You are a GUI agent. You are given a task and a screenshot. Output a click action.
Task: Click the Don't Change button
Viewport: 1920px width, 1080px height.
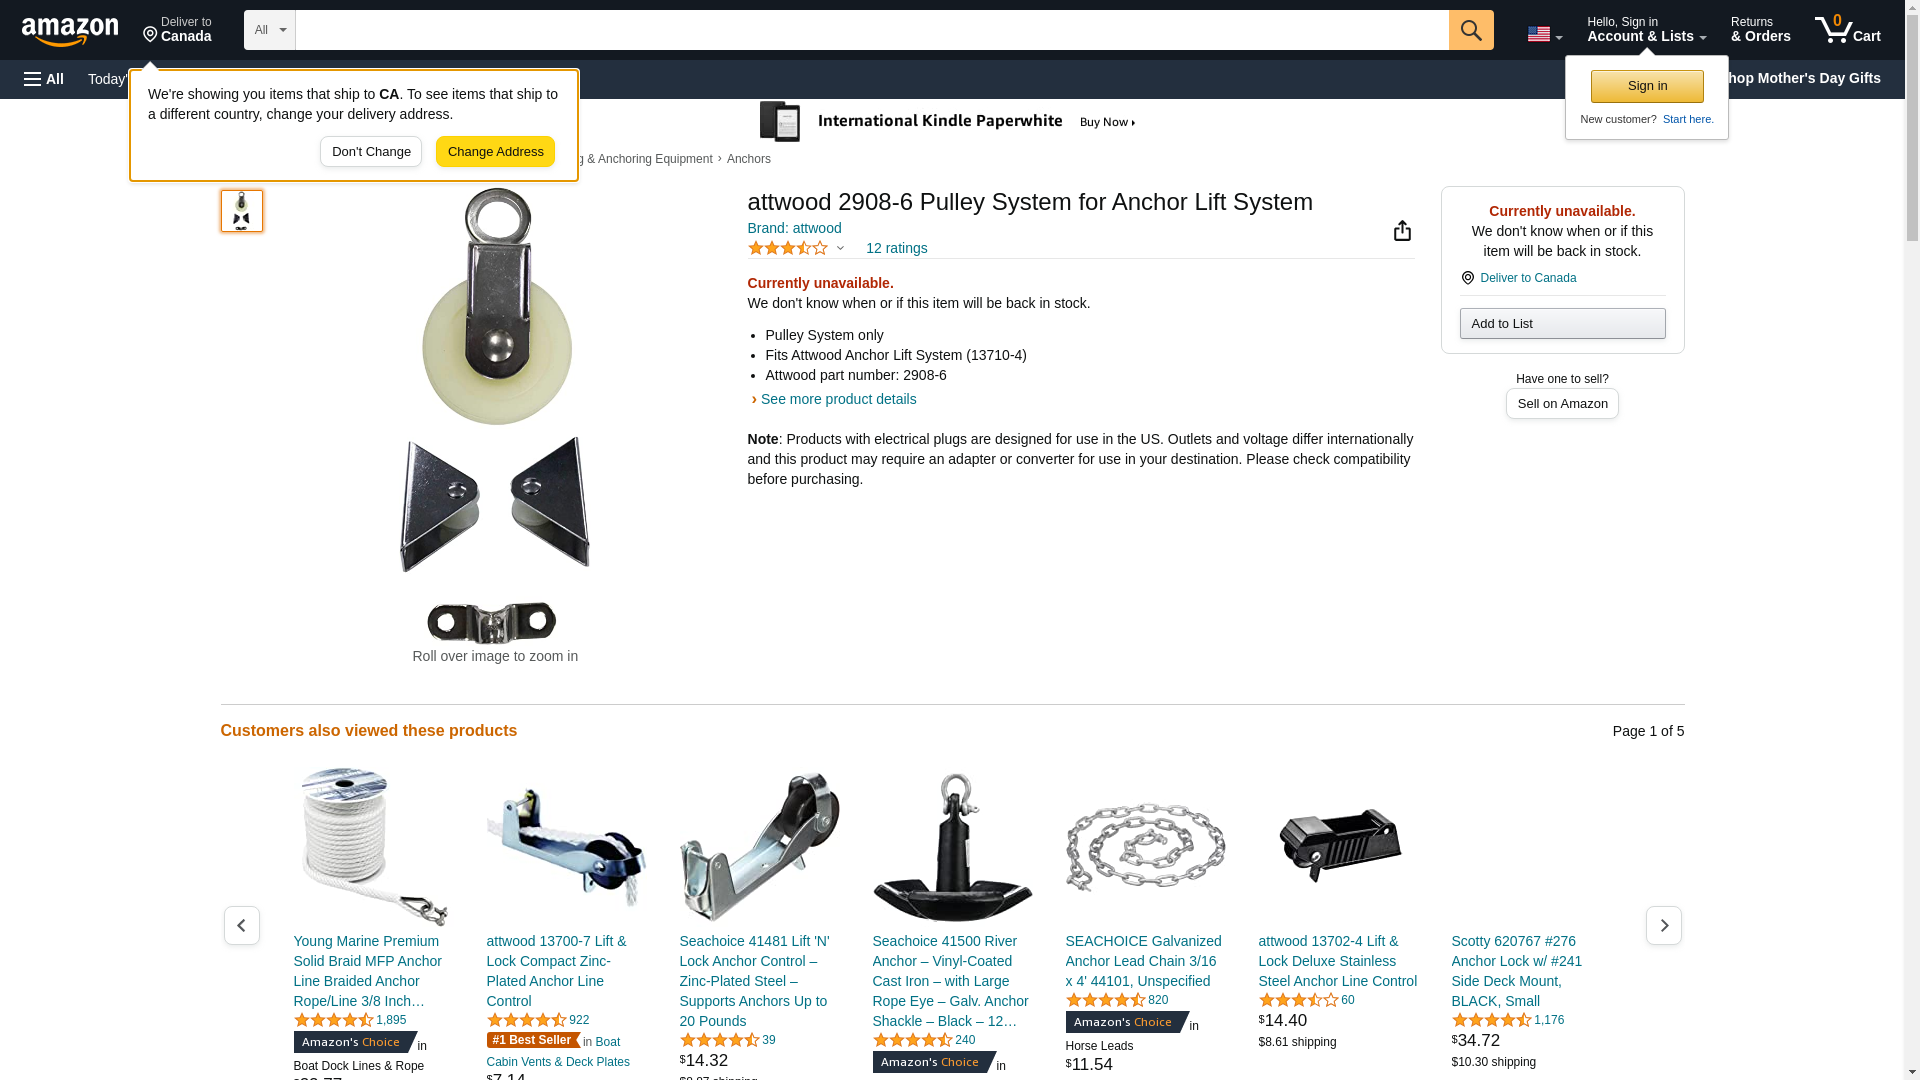click(x=371, y=152)
